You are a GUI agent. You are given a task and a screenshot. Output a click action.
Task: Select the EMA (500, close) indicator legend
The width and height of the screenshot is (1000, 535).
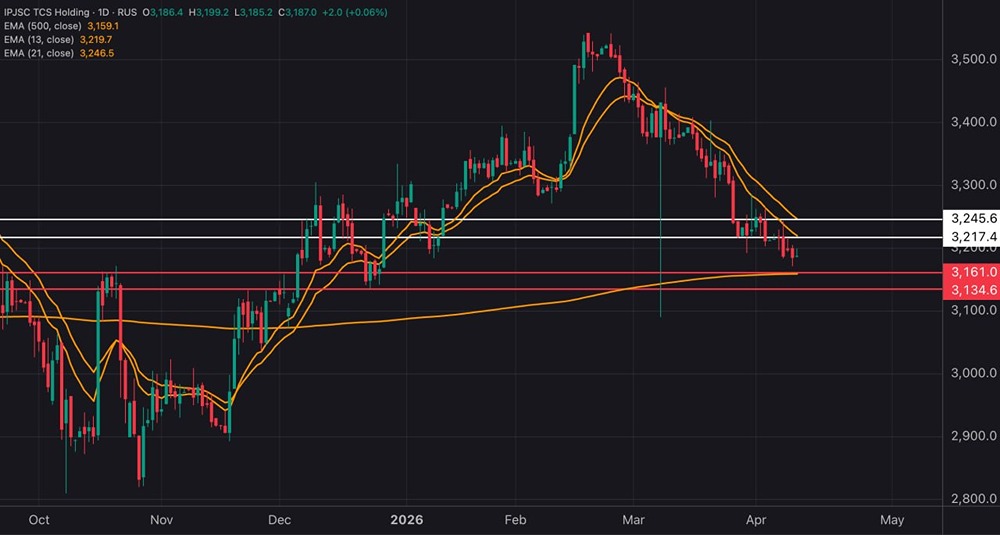pos(43,26)
